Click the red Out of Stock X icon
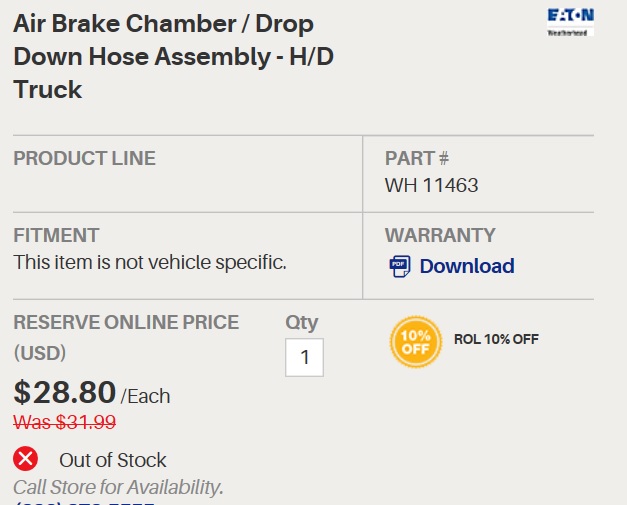This screenshot has width=627, height=505. click(26, 459)
